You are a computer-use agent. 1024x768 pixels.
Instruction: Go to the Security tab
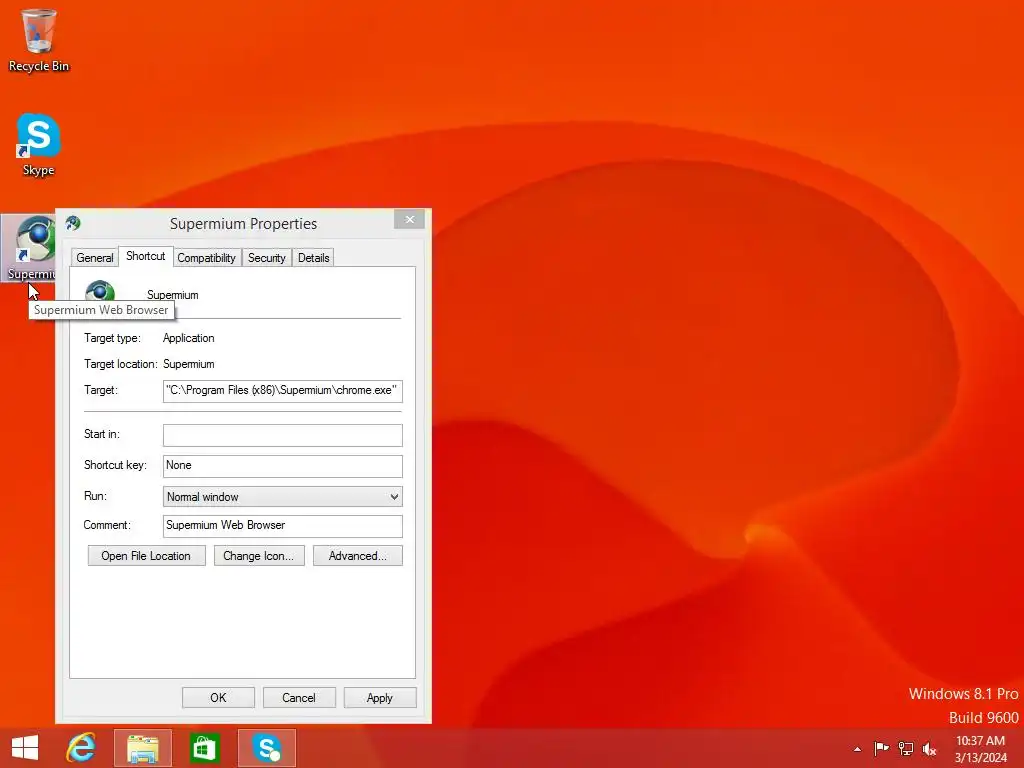(266, 258)
